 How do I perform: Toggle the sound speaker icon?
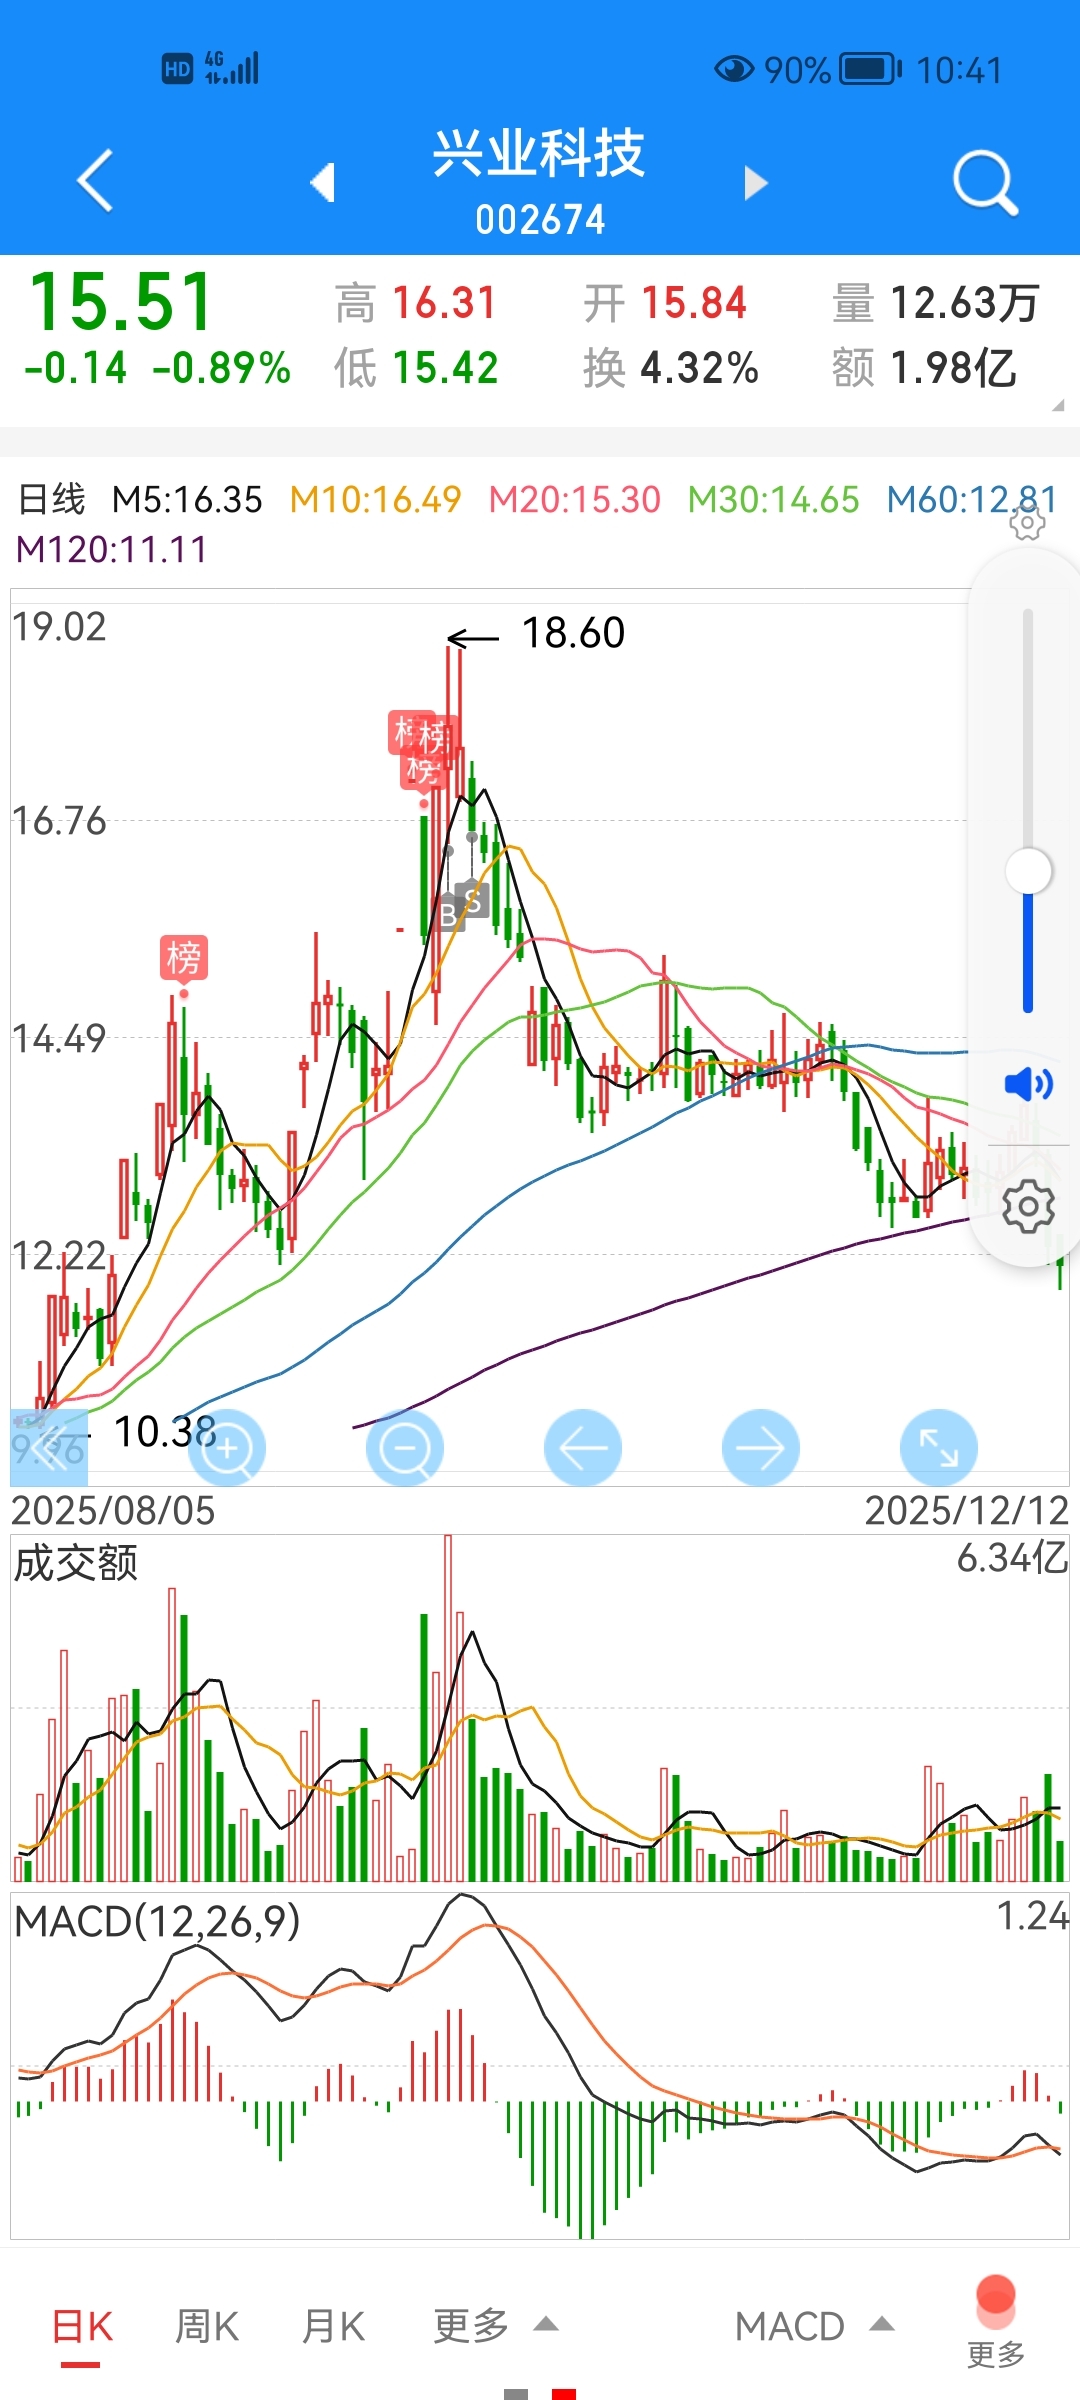point(1028,1083)
